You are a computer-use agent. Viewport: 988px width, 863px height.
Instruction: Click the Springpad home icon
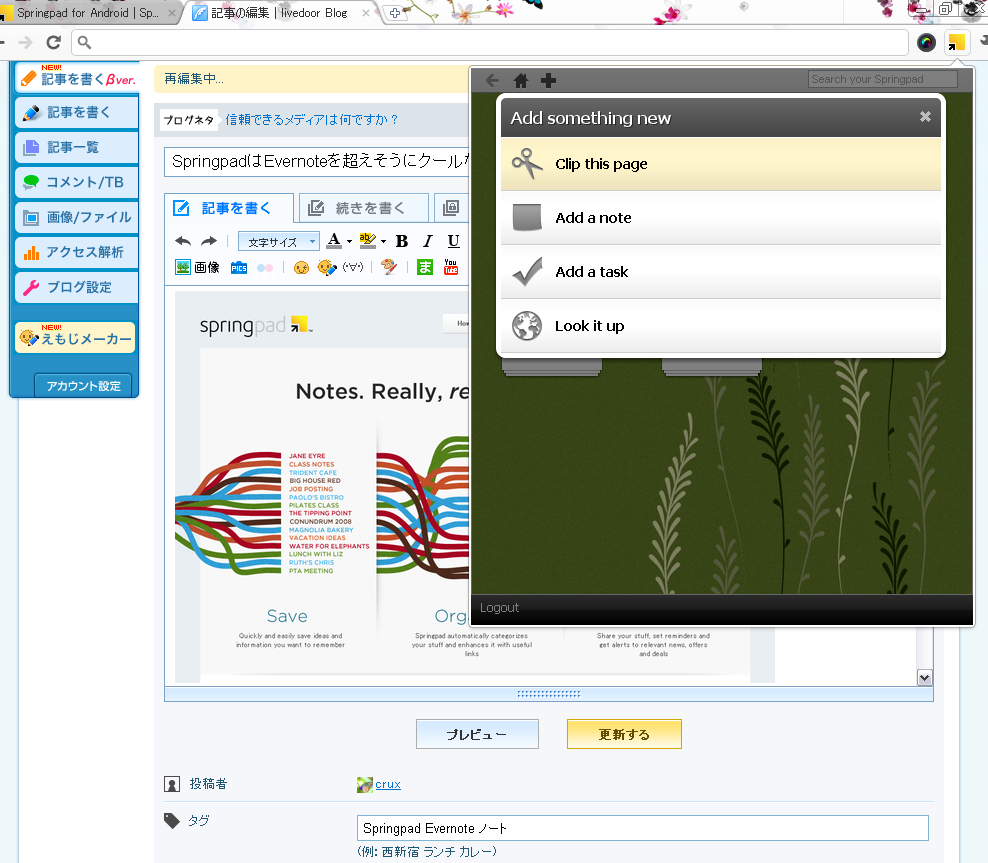tap(521, 80)
